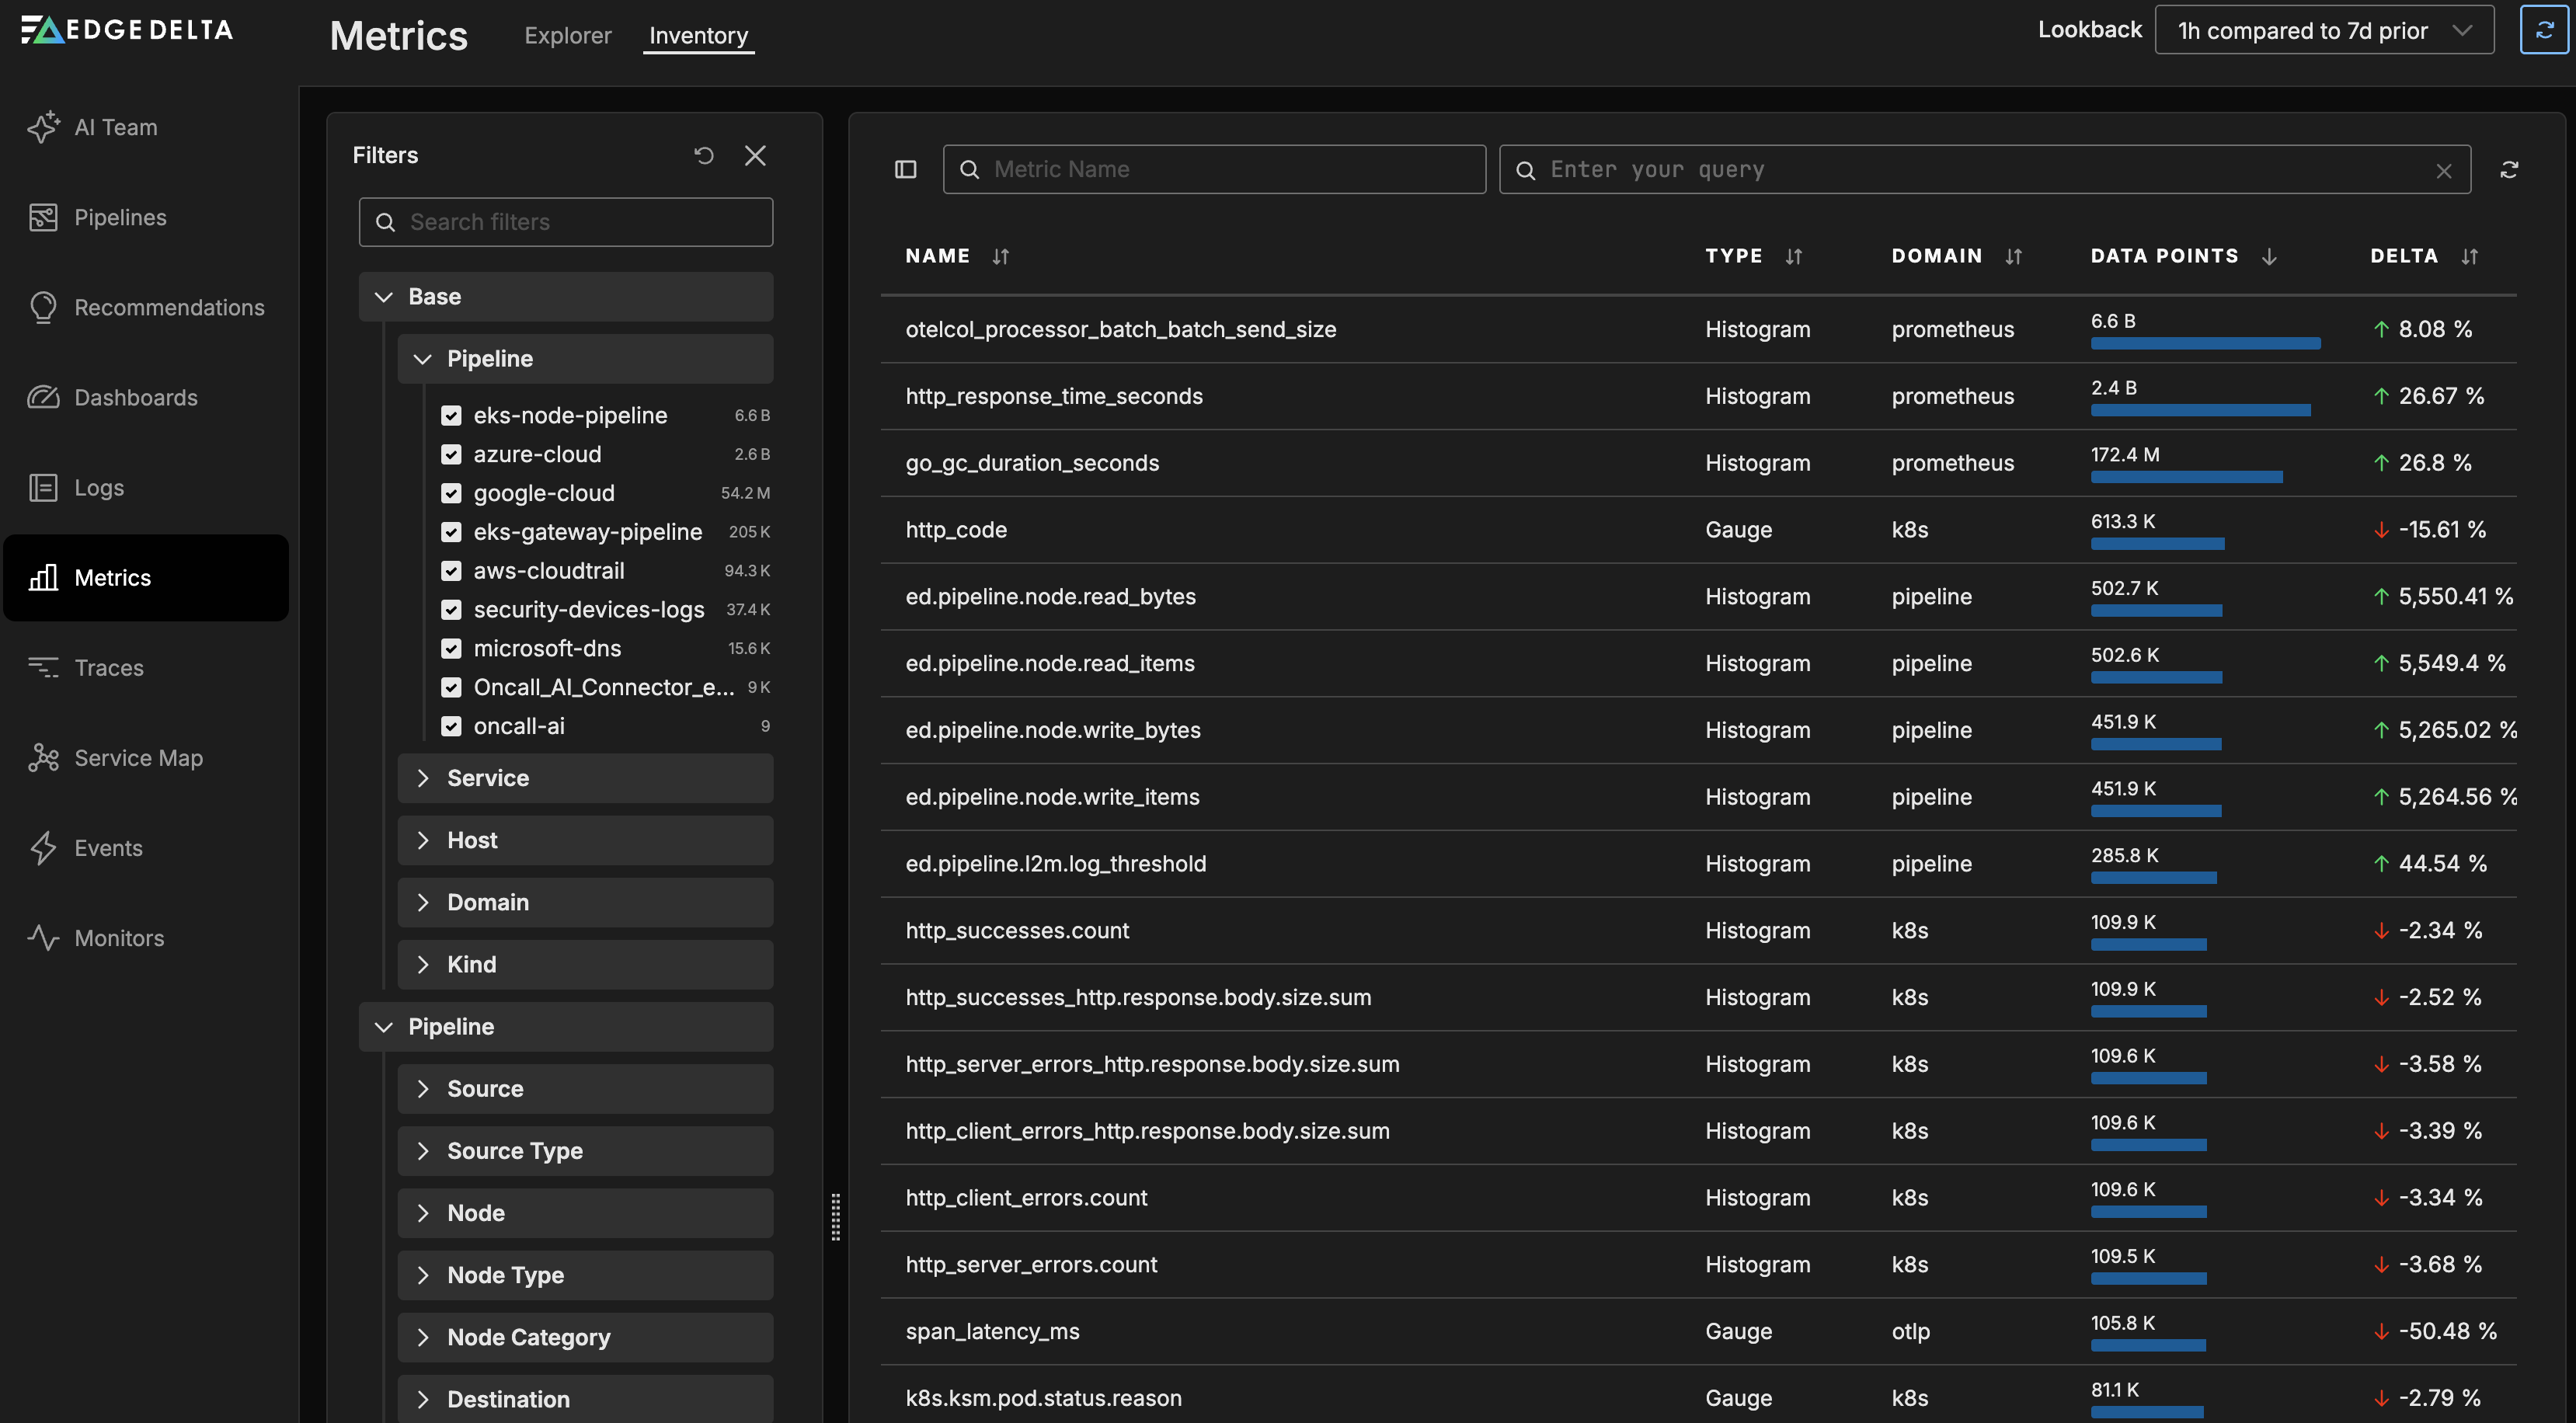Image resolution: width=2576 pixels, height=1423 pixels.
Task: Click the reset filters icon
Action: pyautogui.click(x=704, y=156)
